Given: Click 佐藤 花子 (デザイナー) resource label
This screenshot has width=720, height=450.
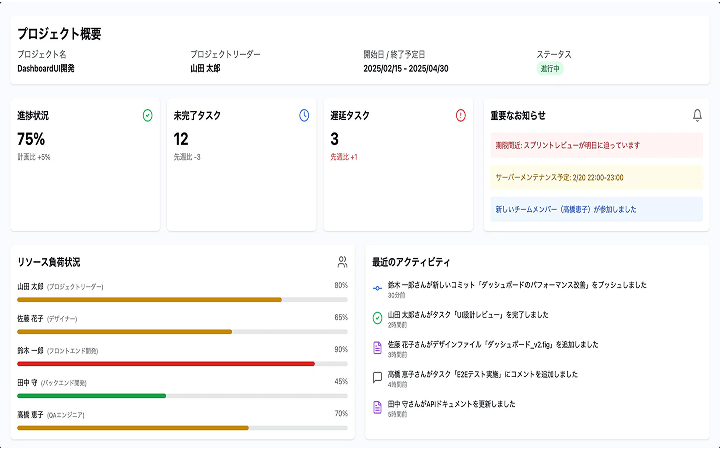Looking at the screenshot, I should point(47,319).
